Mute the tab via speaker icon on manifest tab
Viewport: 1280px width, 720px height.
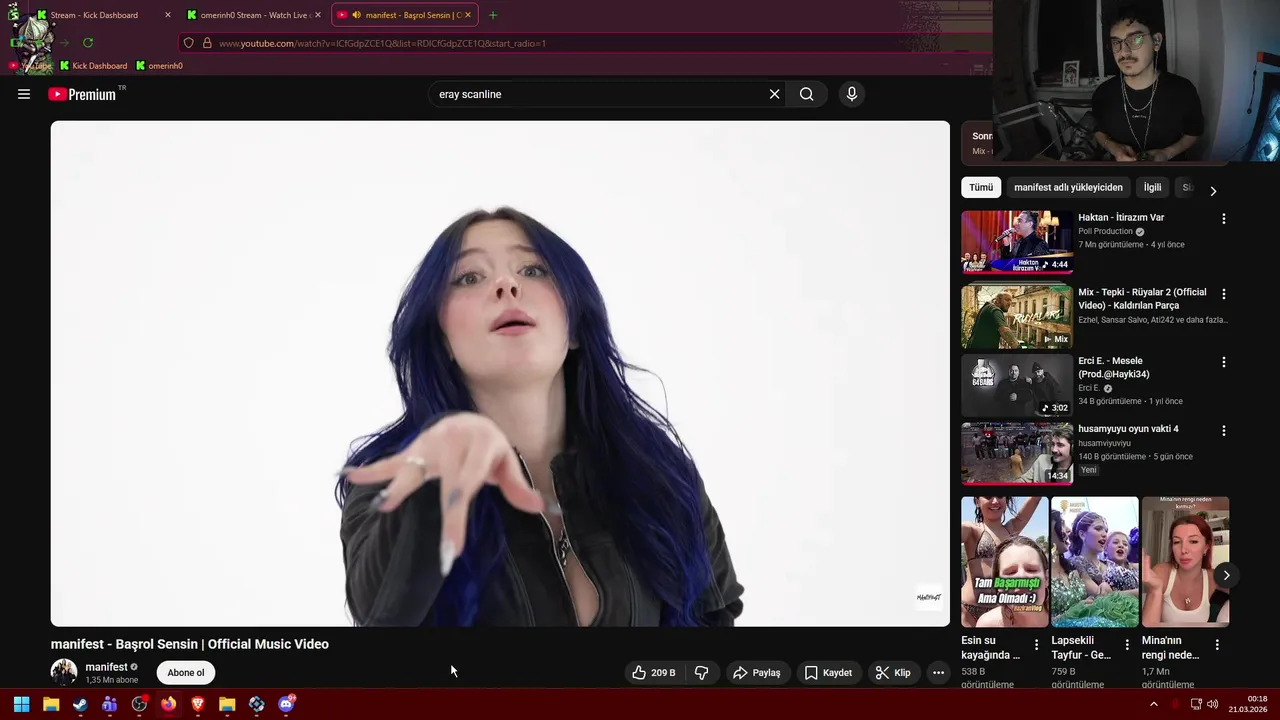point(356,15)
